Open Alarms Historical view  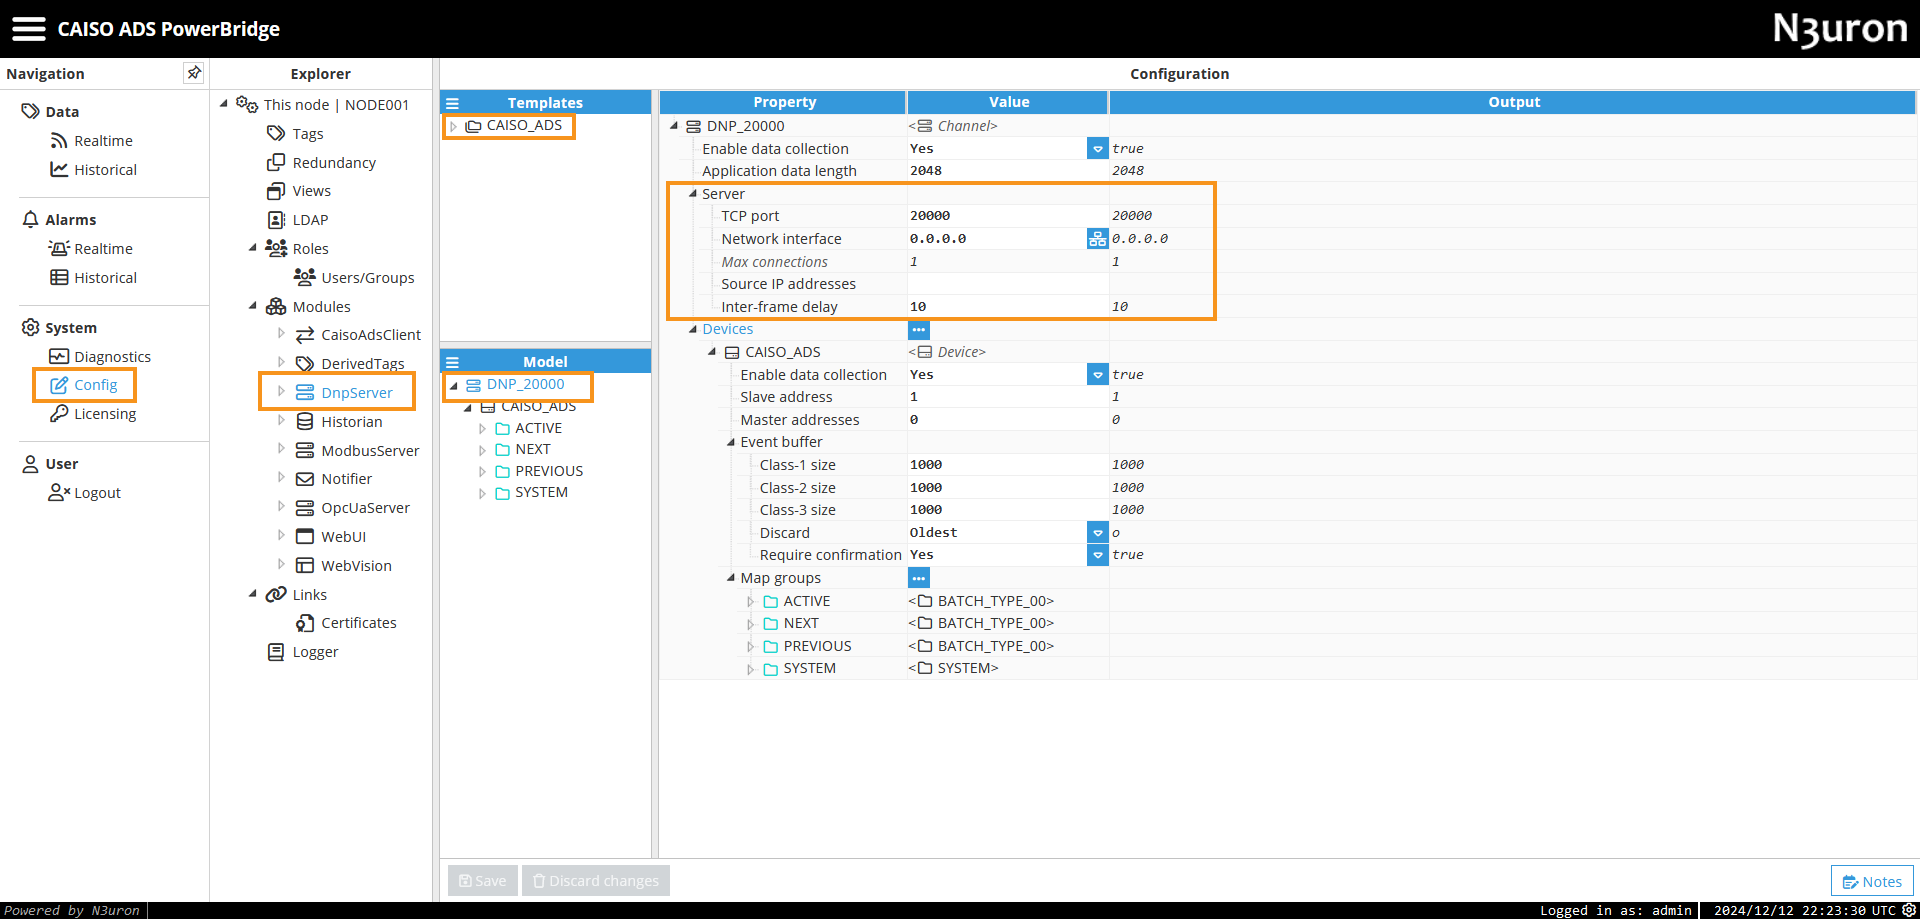click(94, 278)
